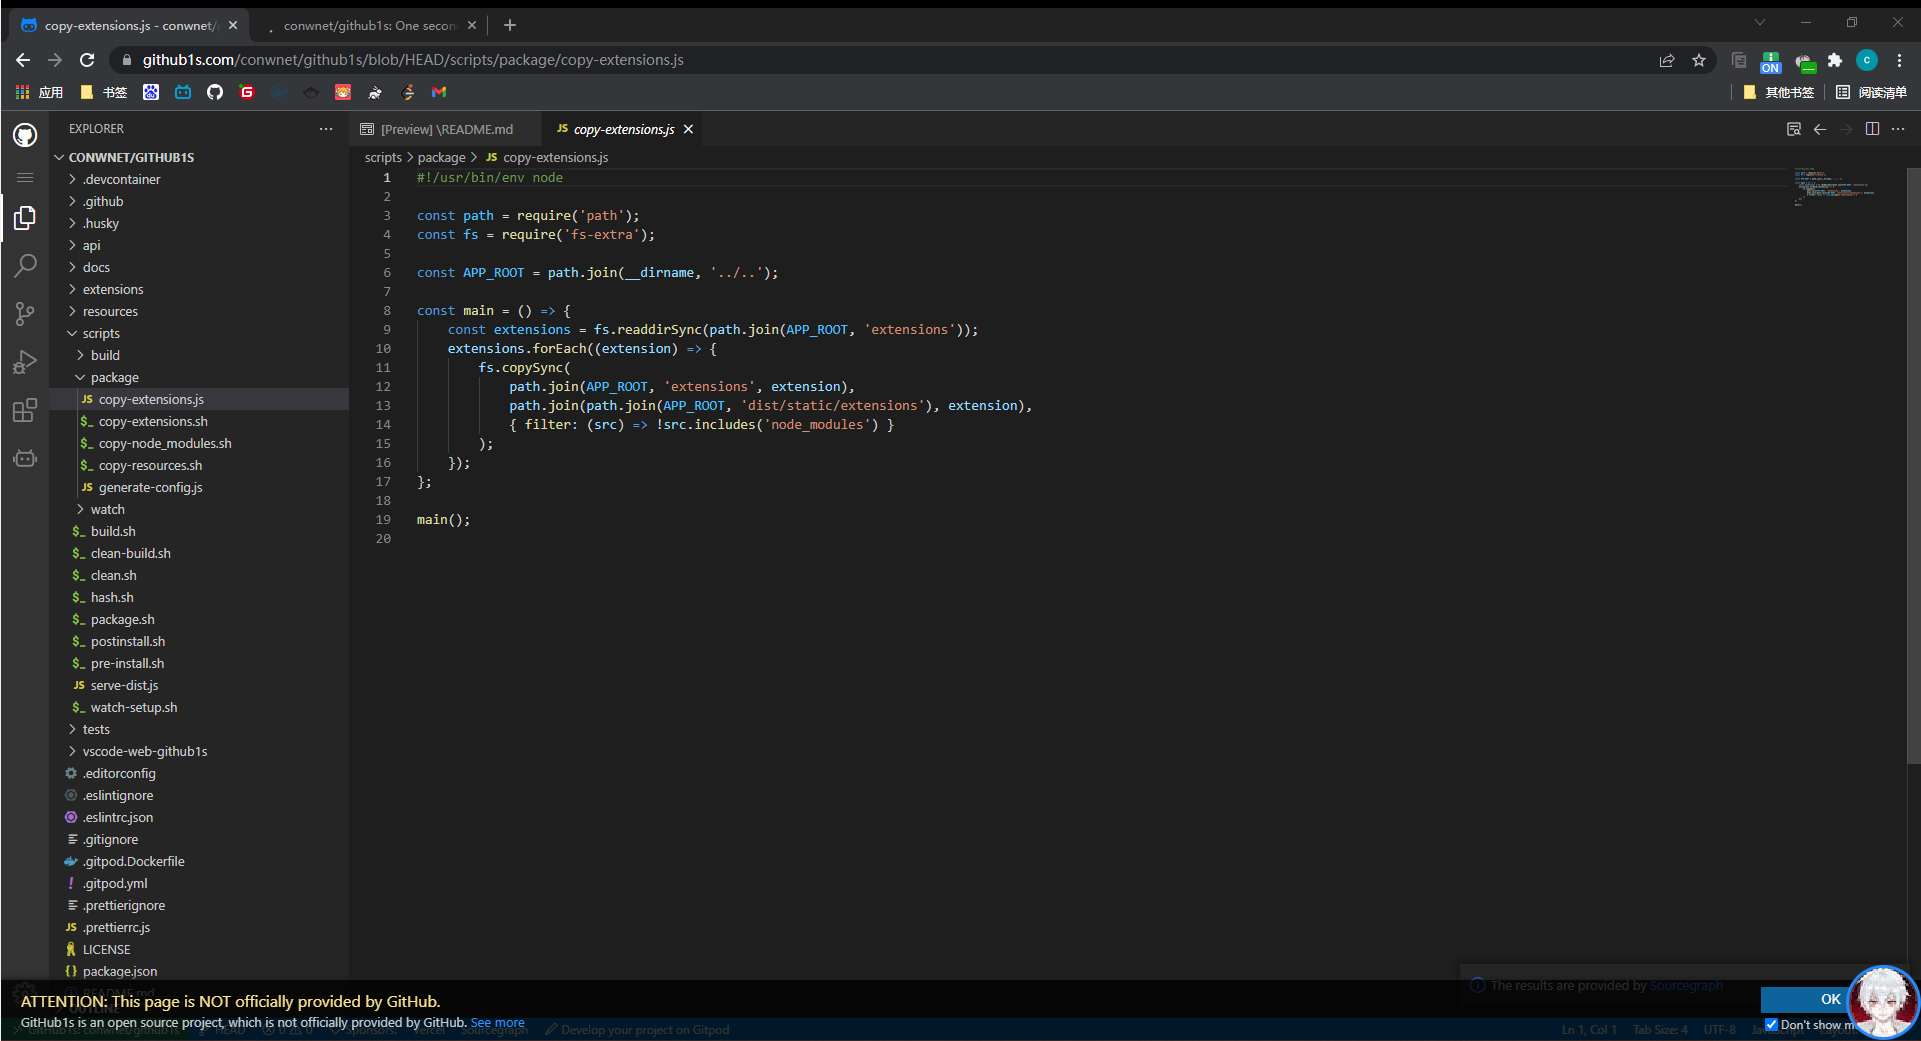The height and width of the screenshot is (1041, 1921).
Task: Click the split editor right icon
Action: click(1872, 129)
